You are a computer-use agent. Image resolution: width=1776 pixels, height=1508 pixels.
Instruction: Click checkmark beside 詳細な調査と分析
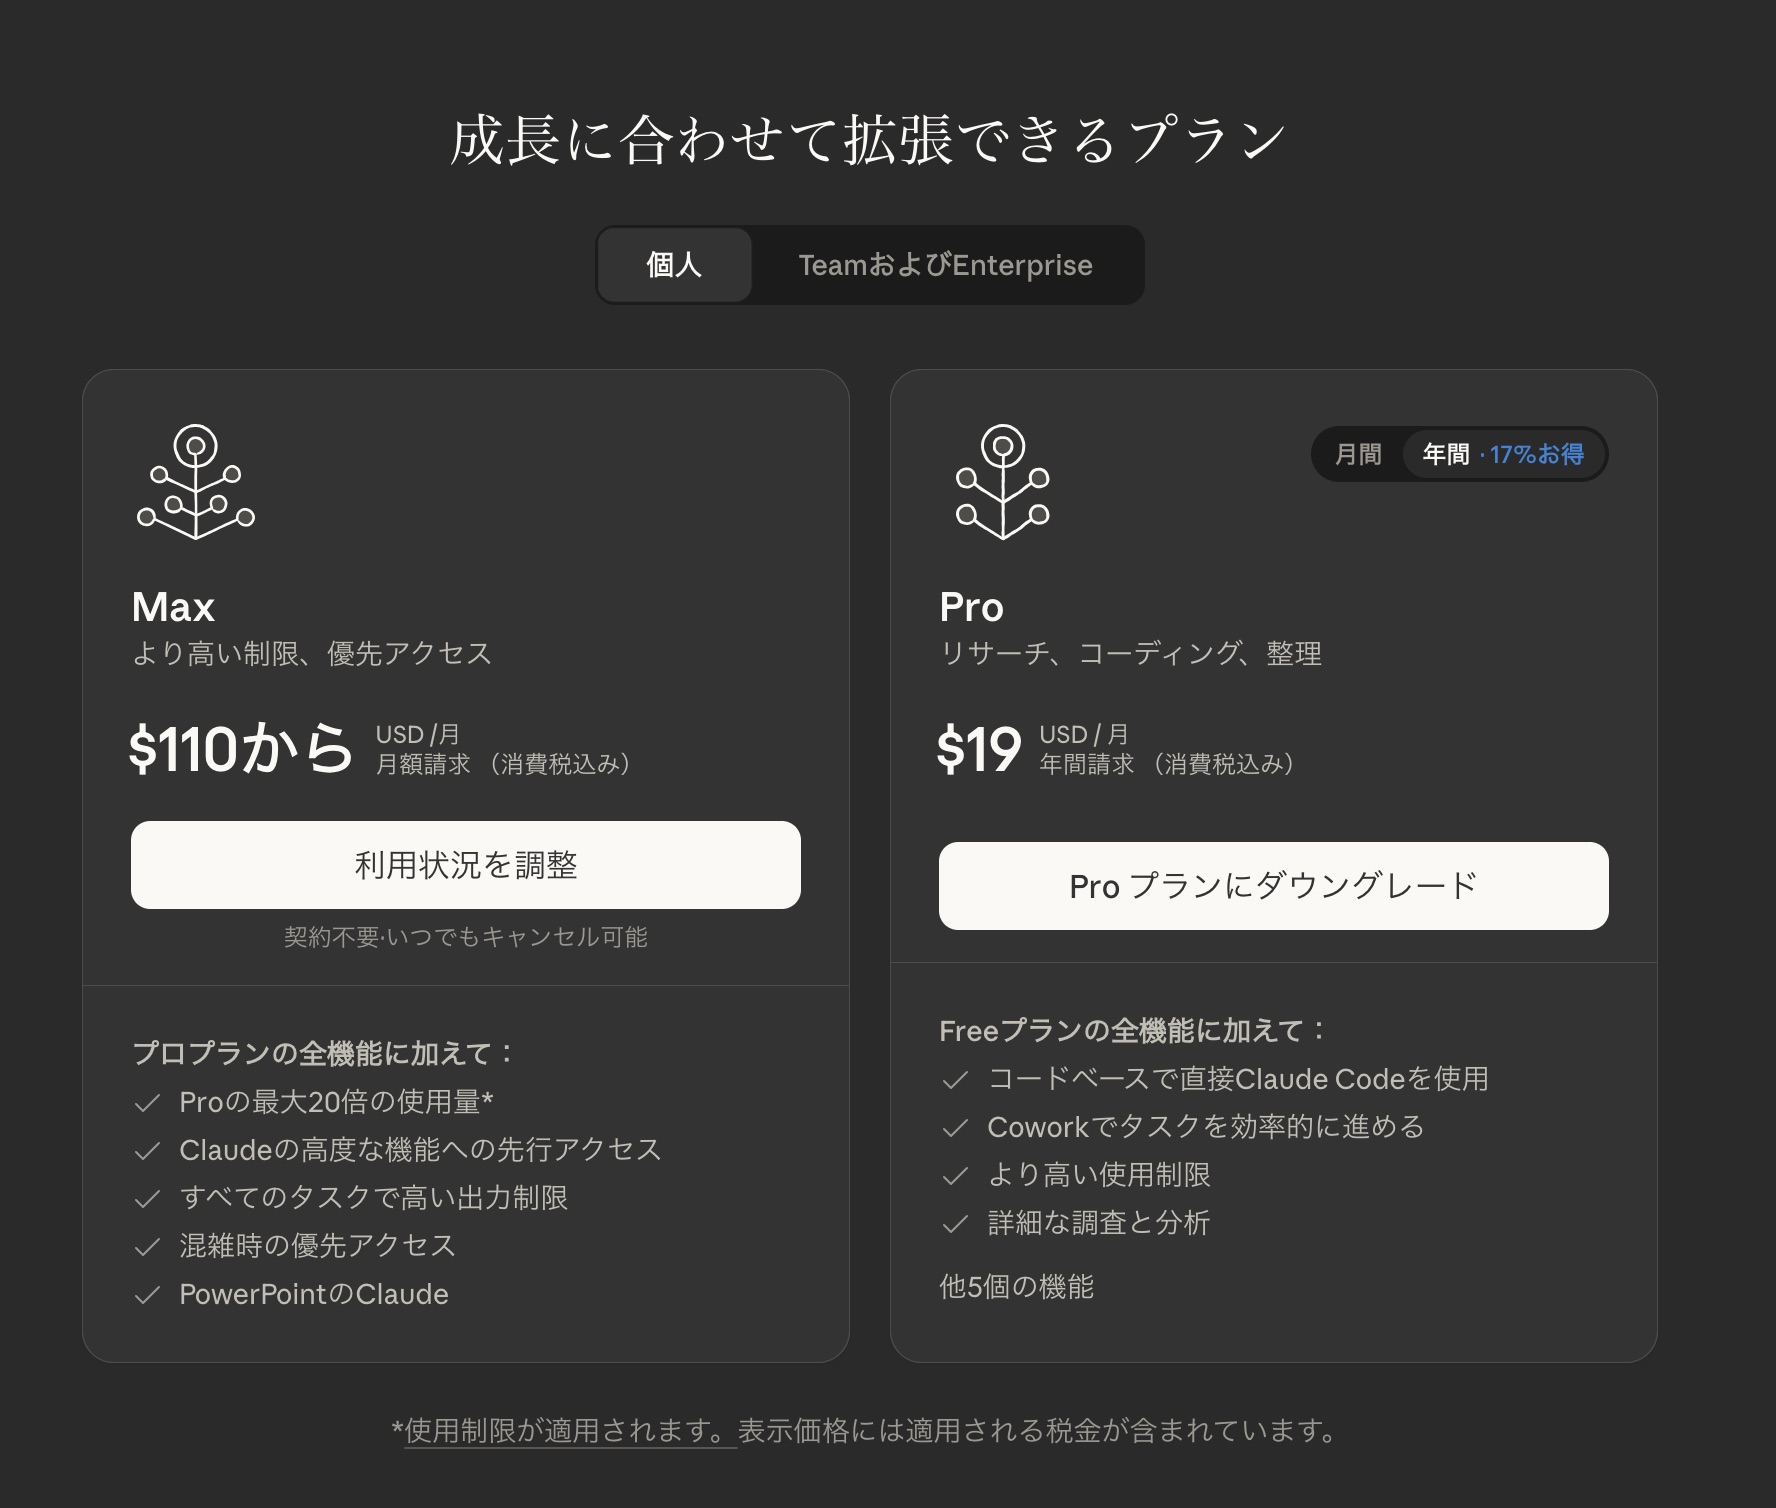click(x=955, y=1224)
